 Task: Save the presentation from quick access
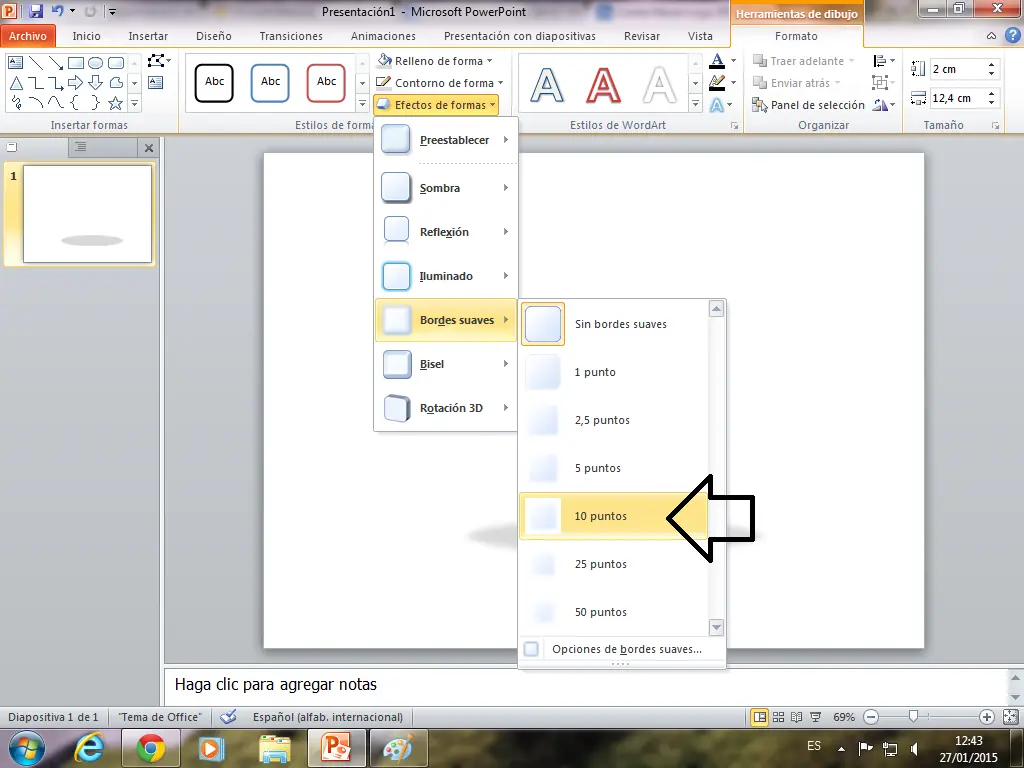point(36,11)
